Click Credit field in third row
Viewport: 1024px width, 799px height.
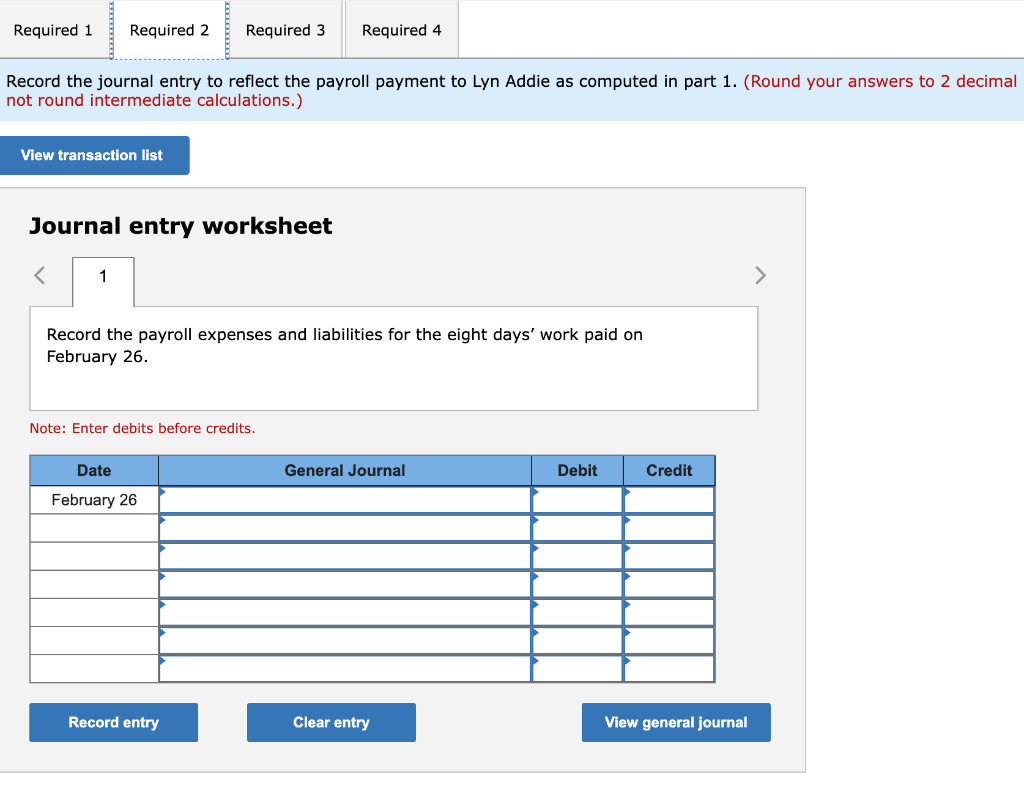[x=669, y=556]
